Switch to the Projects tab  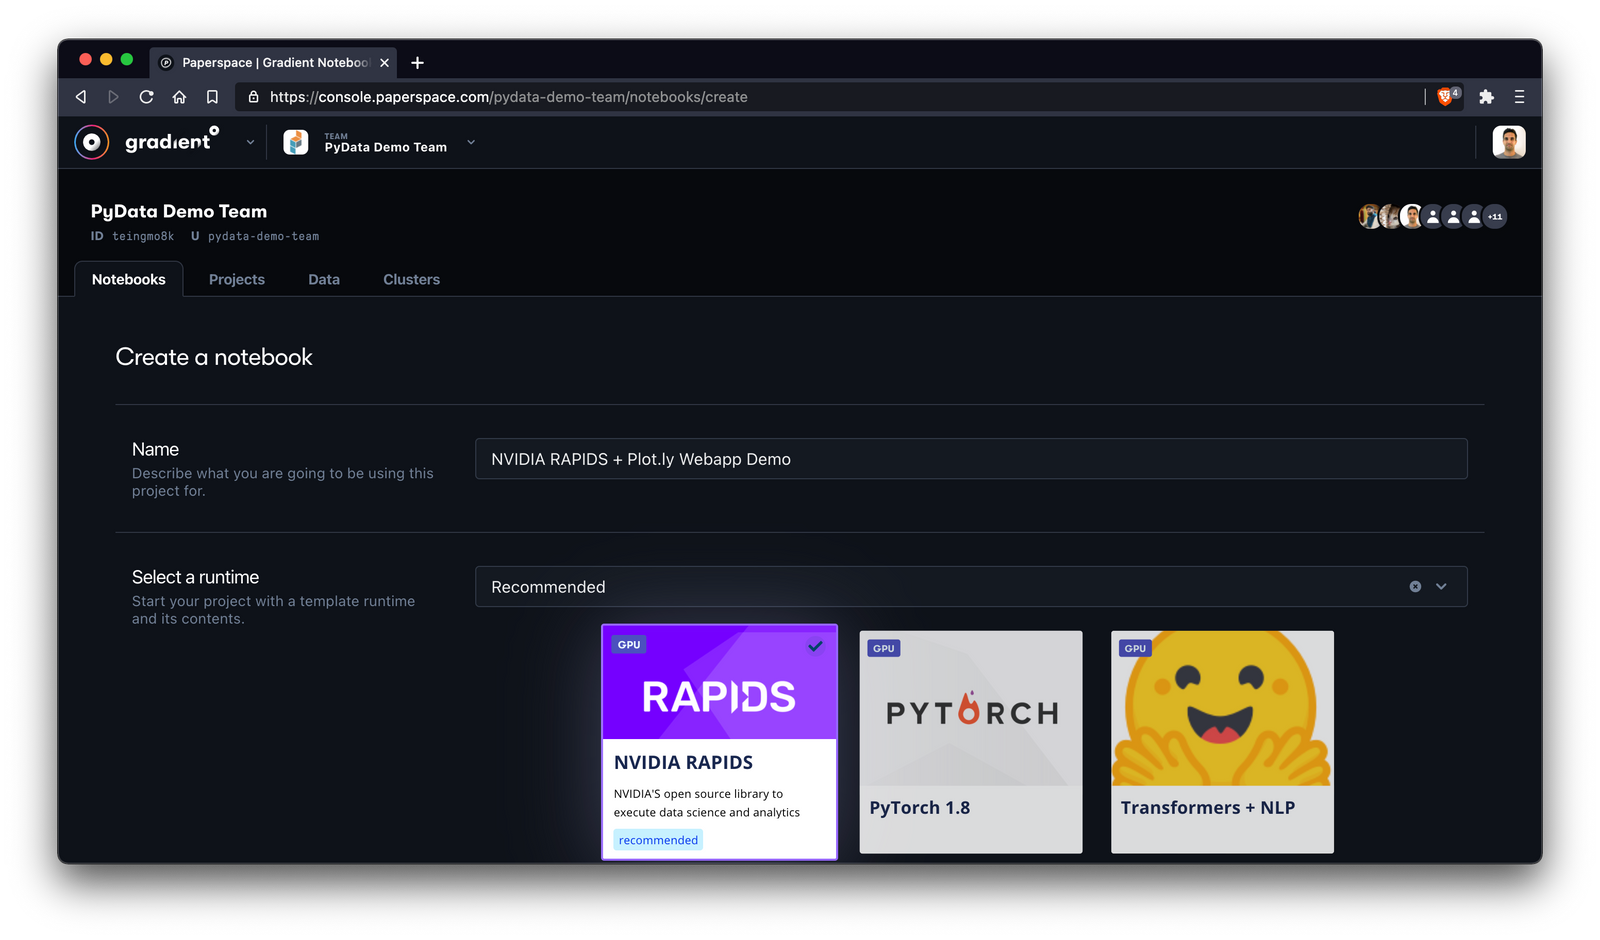(236, 279)
